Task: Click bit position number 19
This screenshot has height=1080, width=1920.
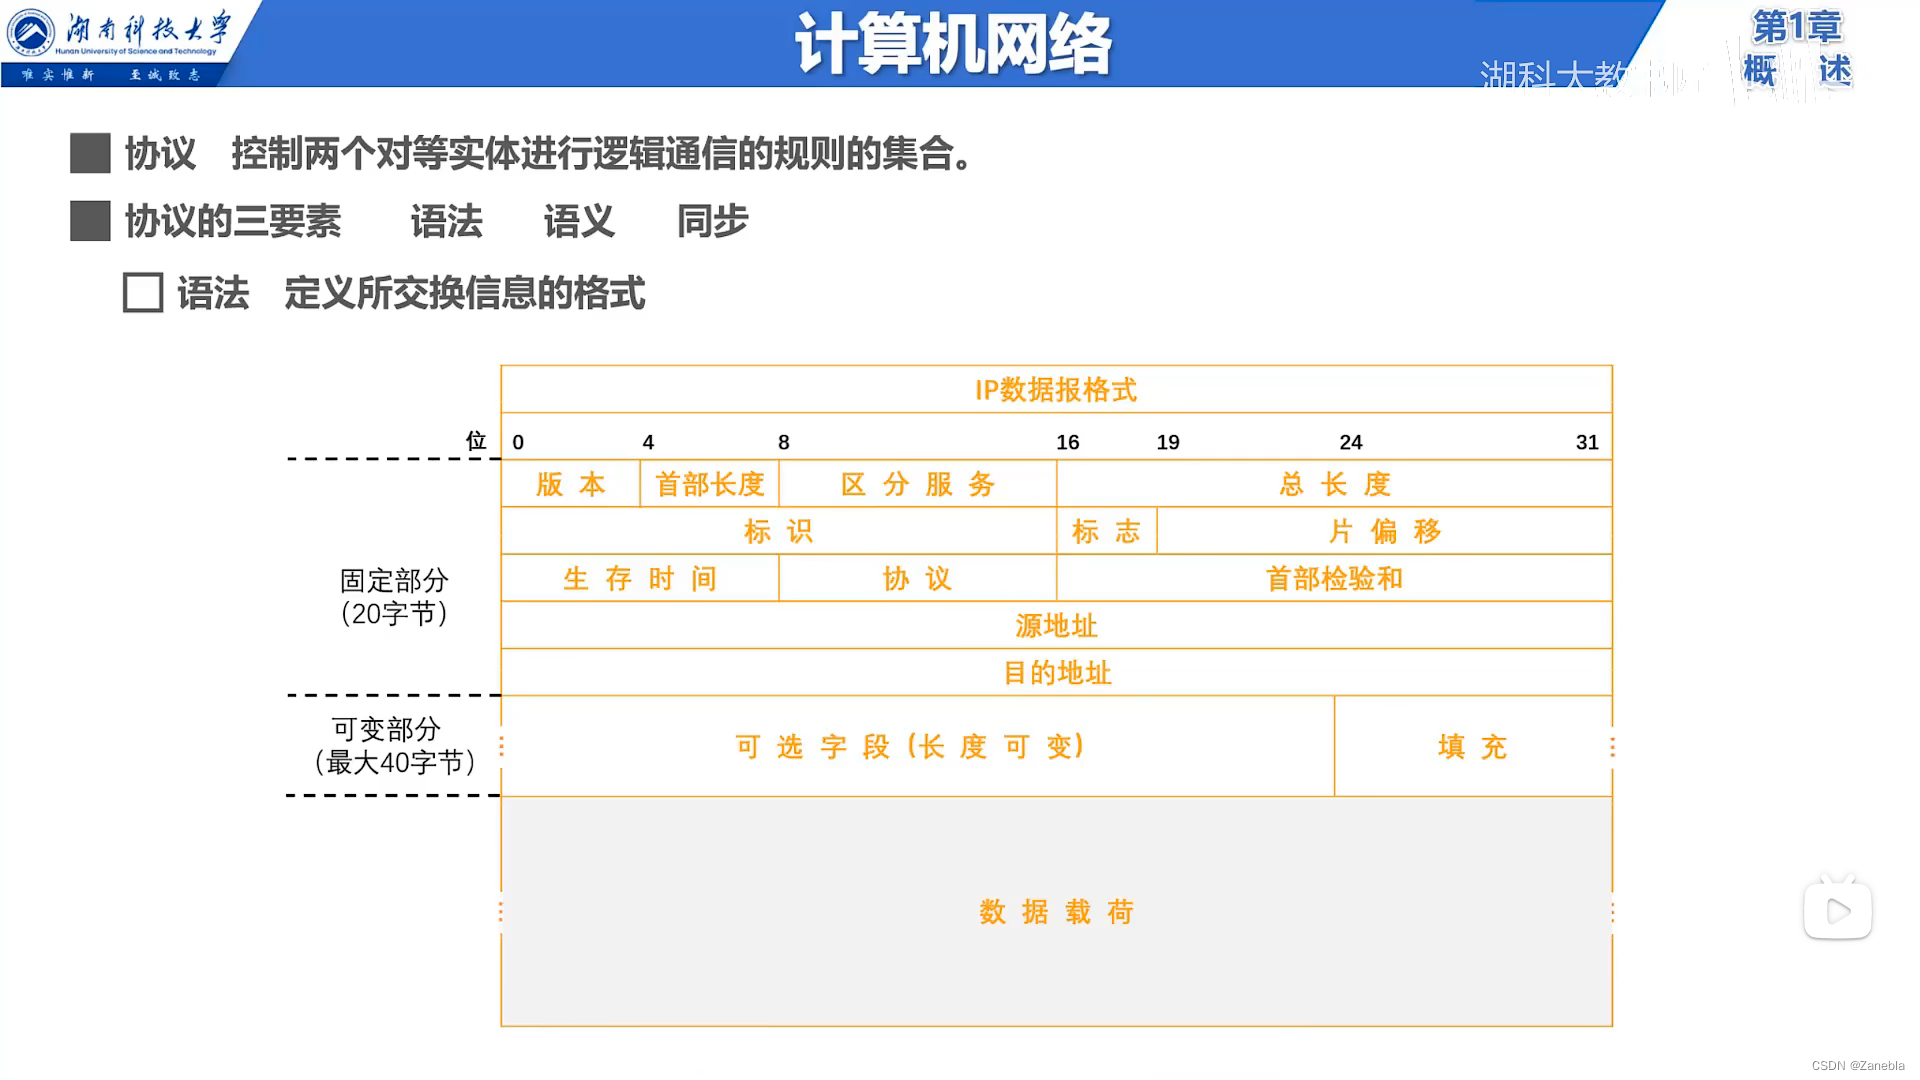Action: tap(1168, 442)
